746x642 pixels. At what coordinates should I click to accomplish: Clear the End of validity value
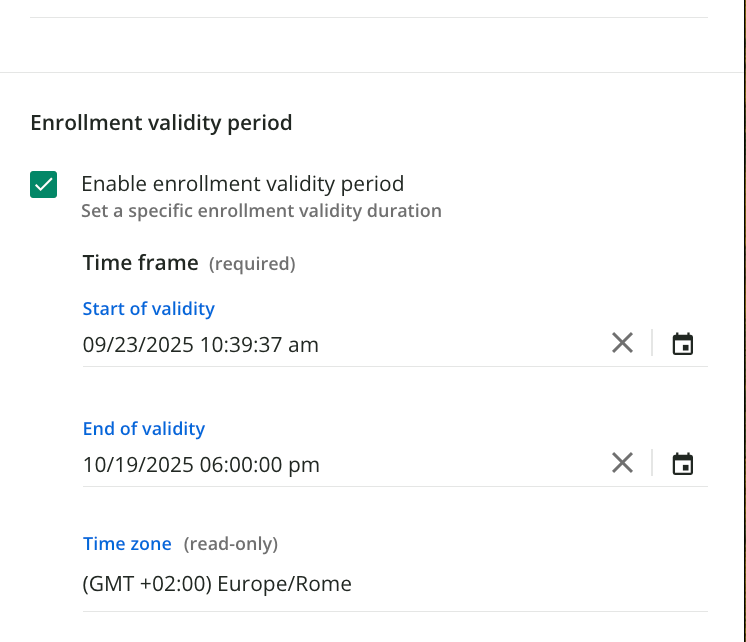tap(622, 464)
